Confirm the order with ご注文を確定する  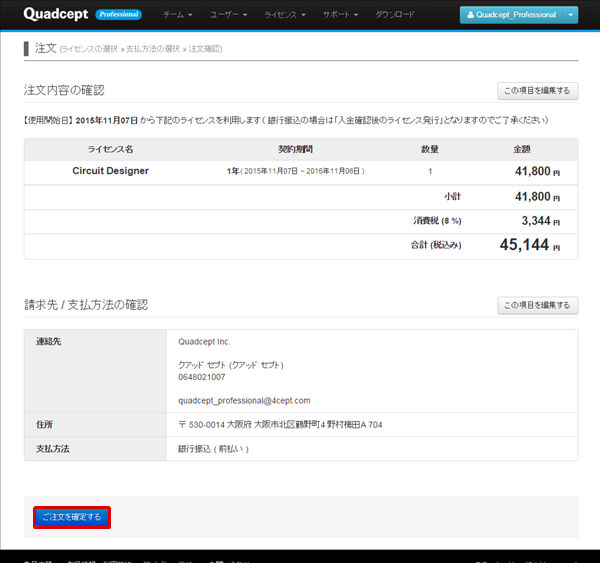pos(72,517)
